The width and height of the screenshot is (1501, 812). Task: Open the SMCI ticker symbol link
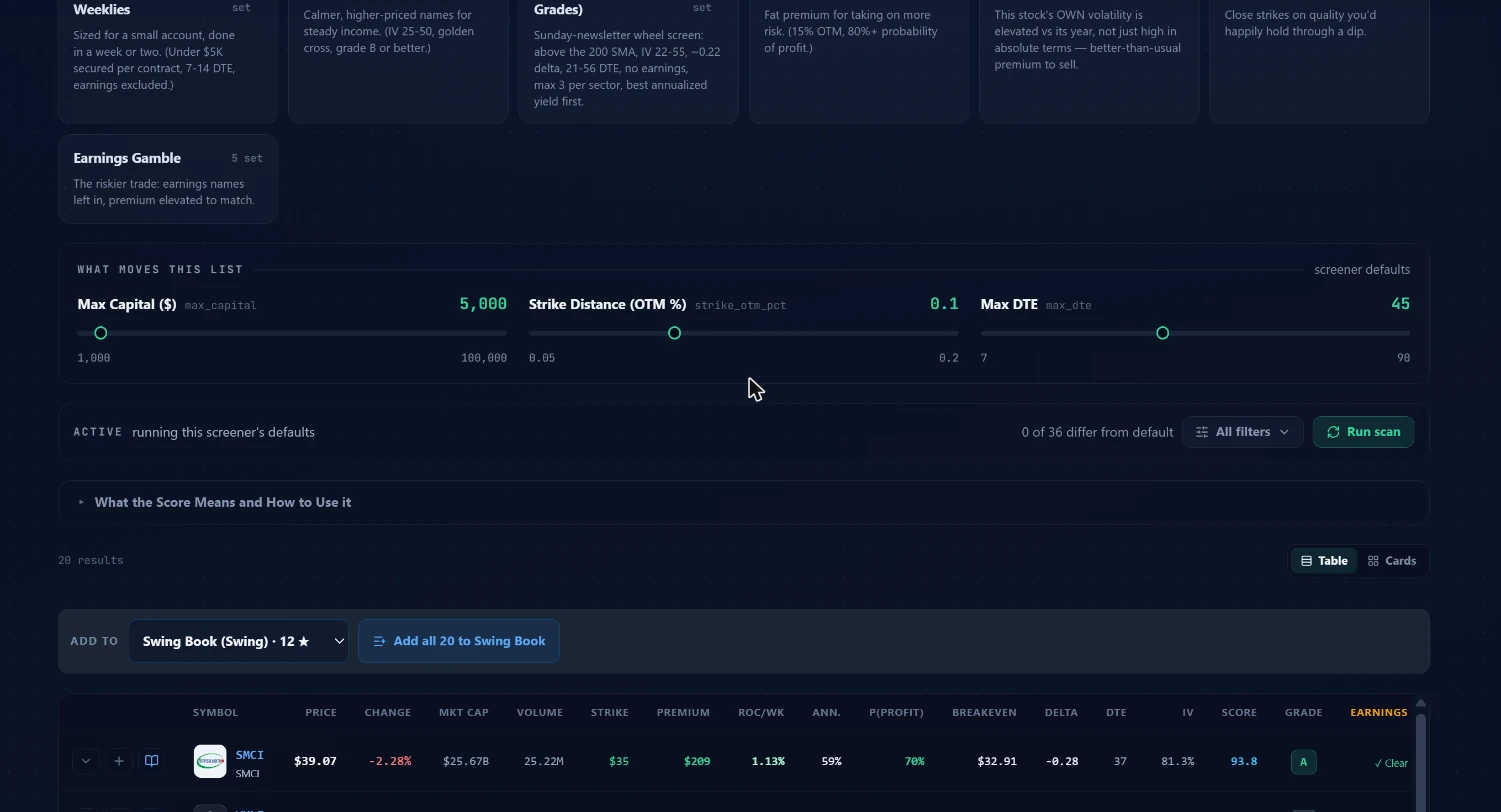(x=250, y=755)
